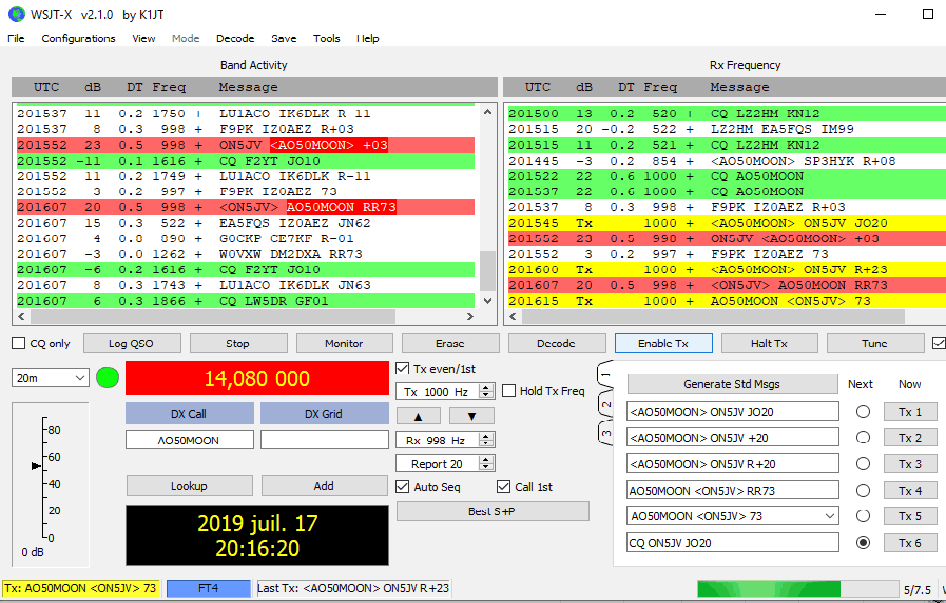Switch to message tab 3

606,433
